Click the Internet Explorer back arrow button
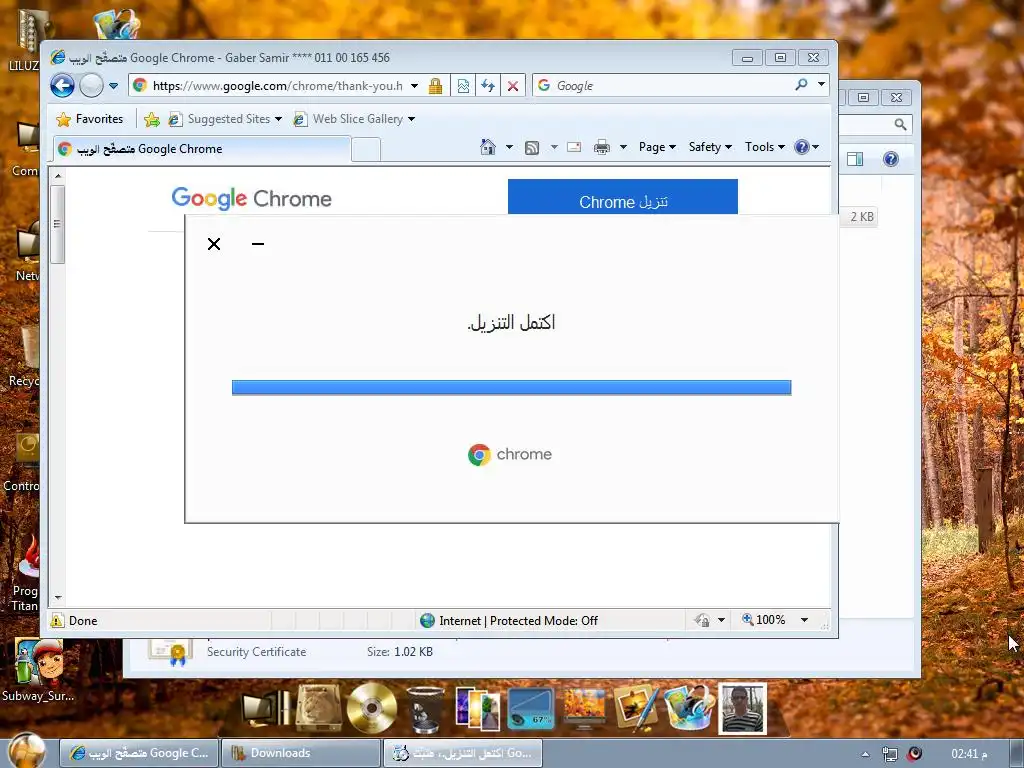This screenshot has width=1024, height=768. click(x=63, y=86)
